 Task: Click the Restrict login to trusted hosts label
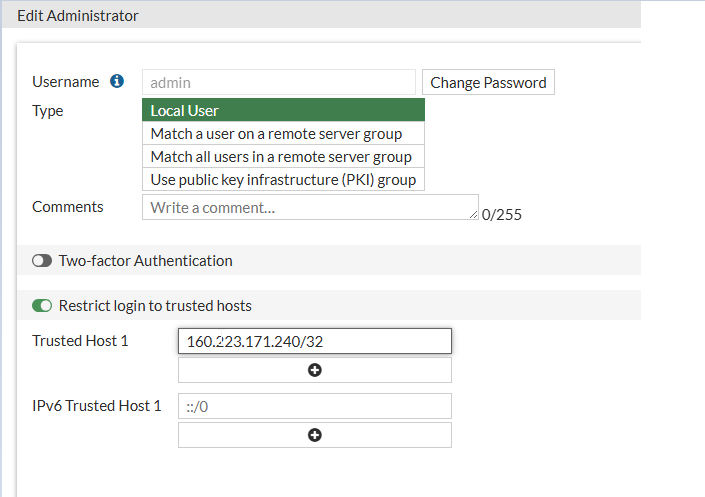coord(155,306)
